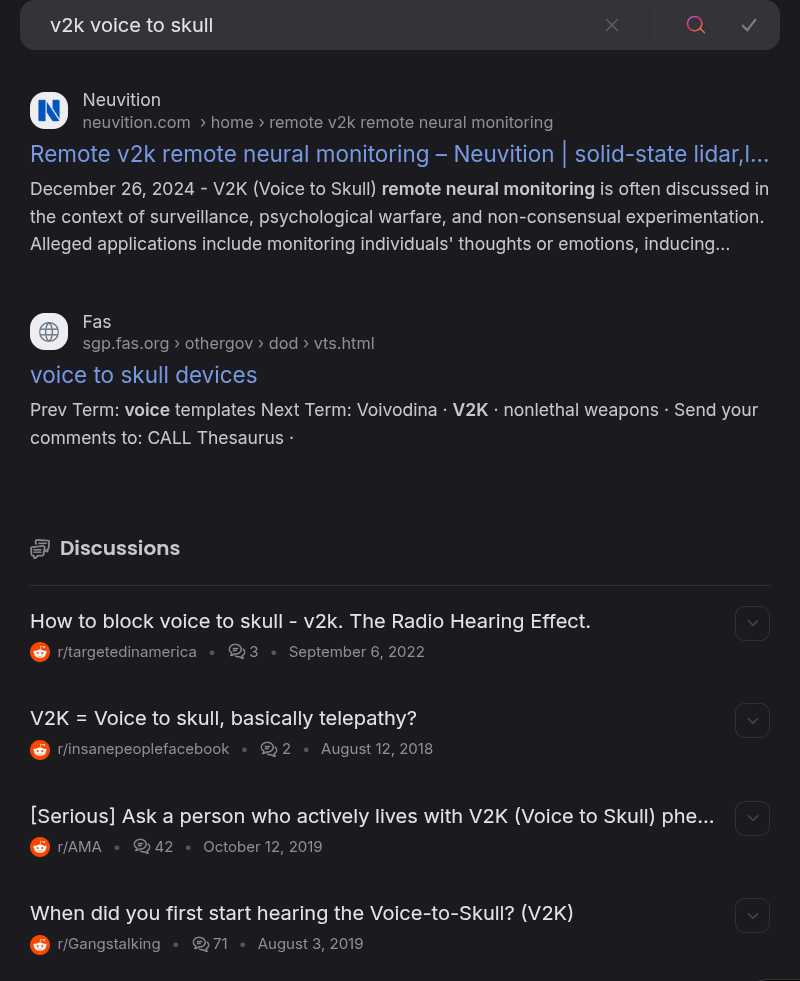Image resolution: width=800 pixels, height=981 pixels.
Task: Open "V2K = Voice to skull, basically telepathy?" thread
Action: [x=223, y=718]
